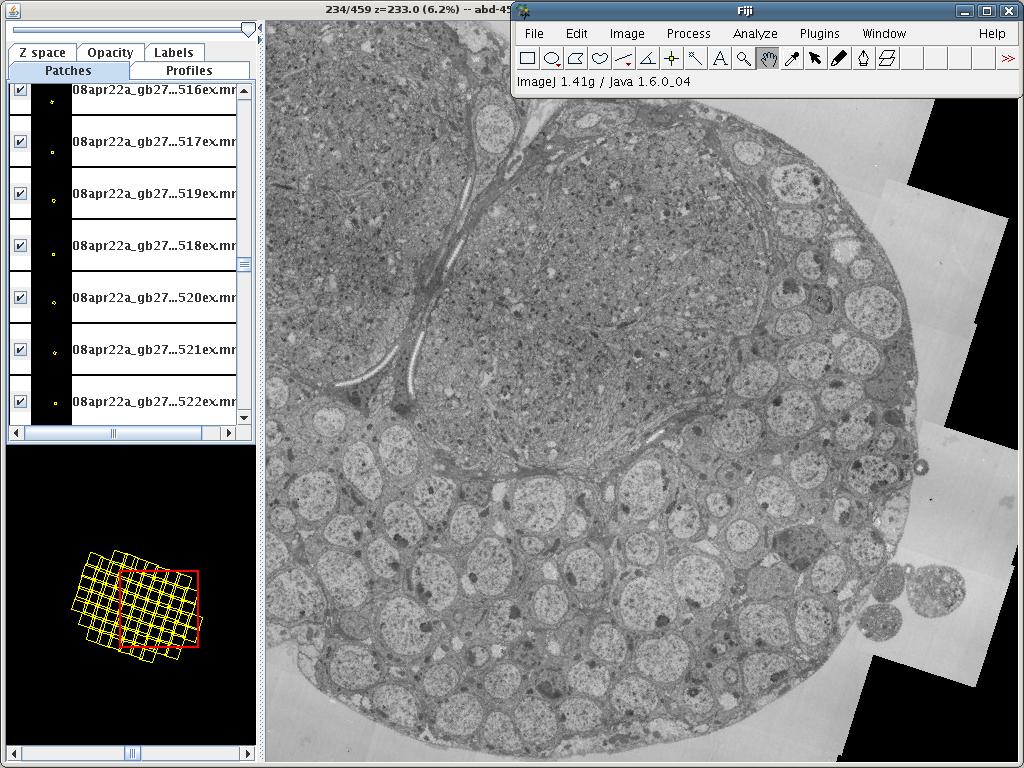The height and width of the screenshot is (768, 1024).
Task: Select the Rectangle selection tool
Action: [x=527, y=59]
